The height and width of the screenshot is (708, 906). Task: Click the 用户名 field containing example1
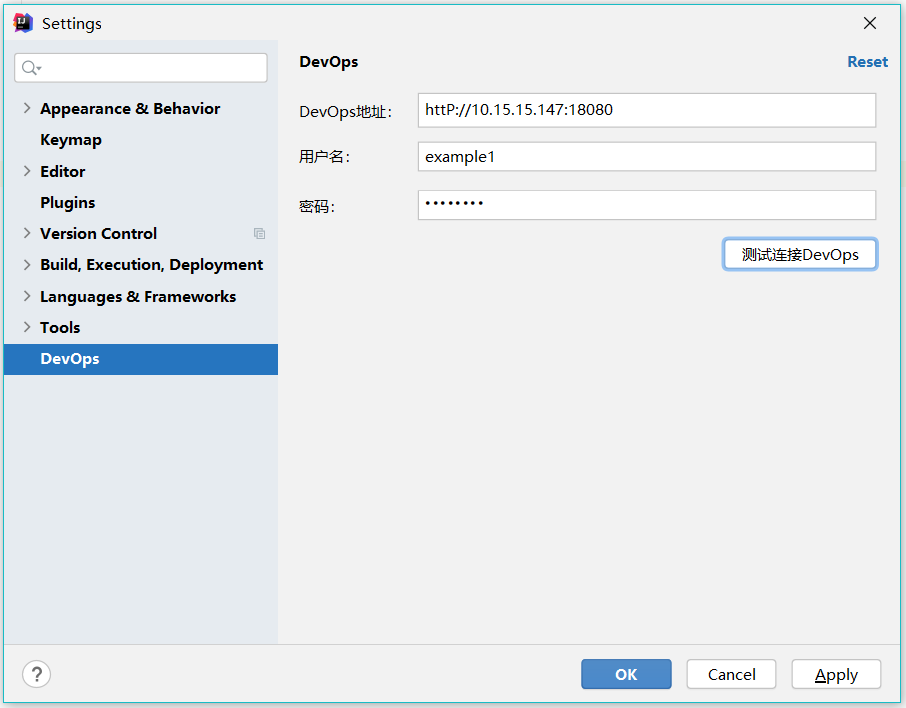pyautogui.click(x=647, y=157)
